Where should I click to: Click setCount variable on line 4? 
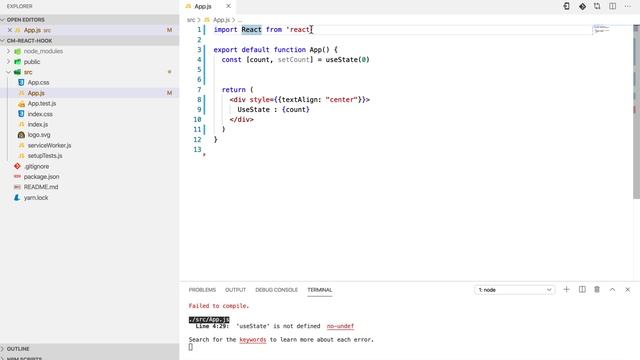[293, 60]
